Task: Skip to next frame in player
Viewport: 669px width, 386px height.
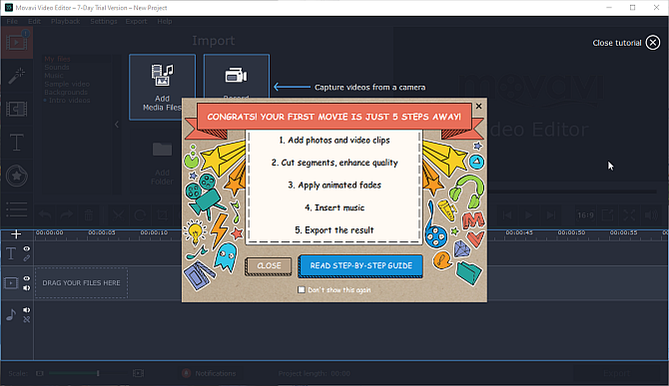Action: point(551,215)
